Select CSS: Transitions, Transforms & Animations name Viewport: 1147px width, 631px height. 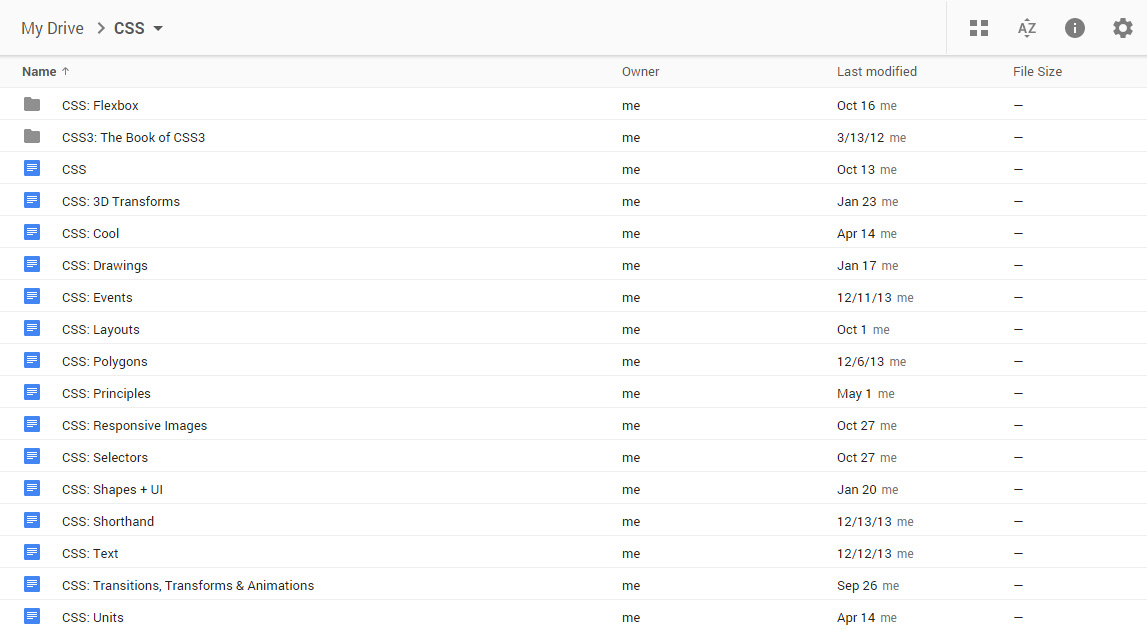tap(188, 586)
